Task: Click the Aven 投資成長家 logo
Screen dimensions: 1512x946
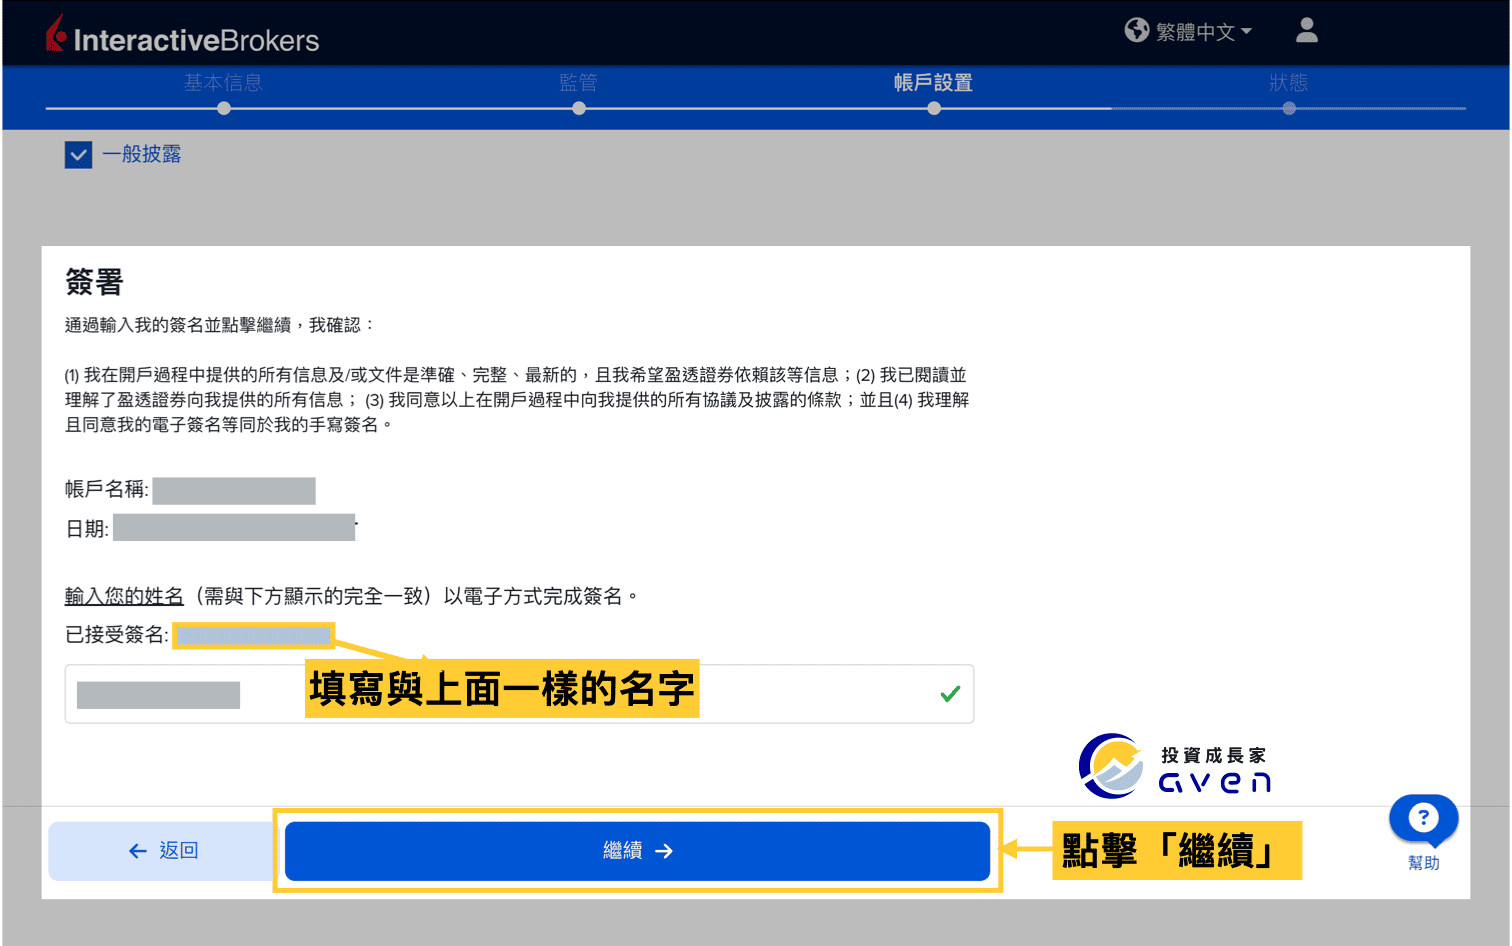Action: (1175, 765)
